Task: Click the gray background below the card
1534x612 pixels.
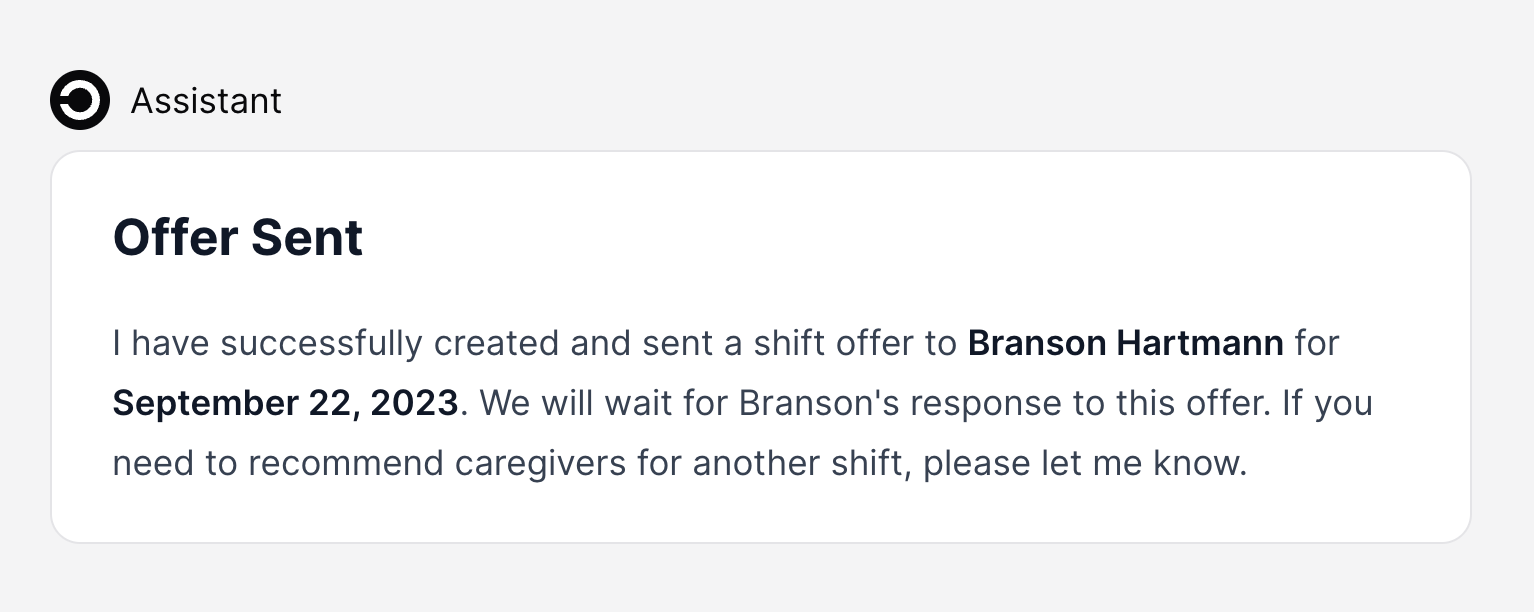Action: click(x=767, y=580)
